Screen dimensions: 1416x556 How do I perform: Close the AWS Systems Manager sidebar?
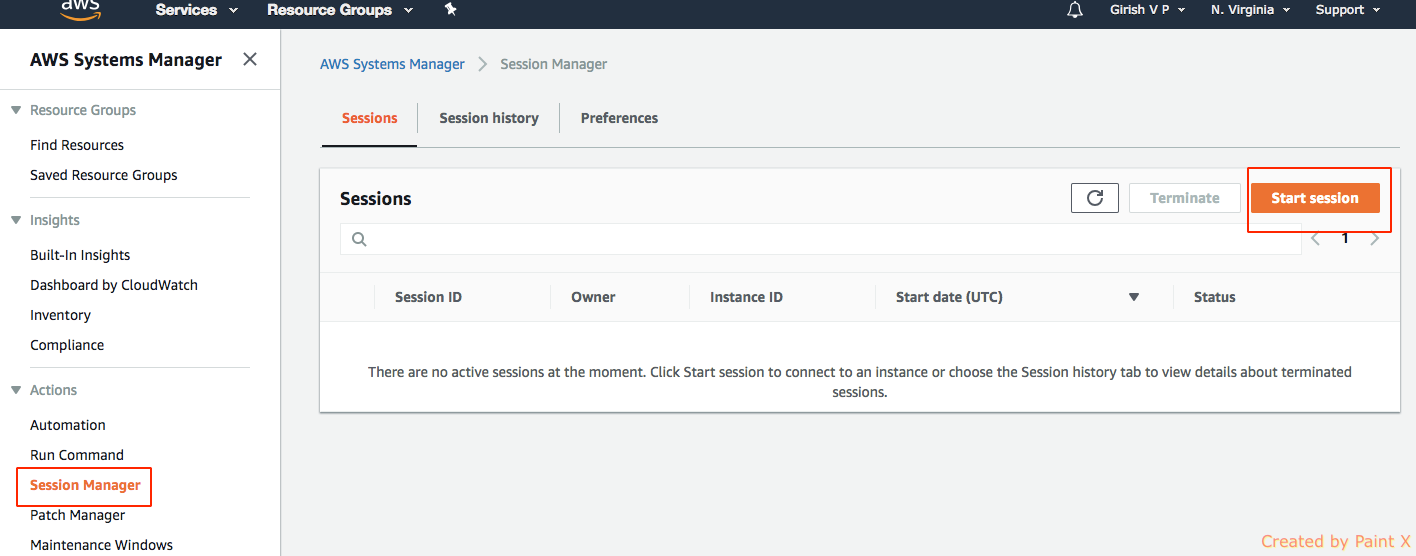pos(250,59)
